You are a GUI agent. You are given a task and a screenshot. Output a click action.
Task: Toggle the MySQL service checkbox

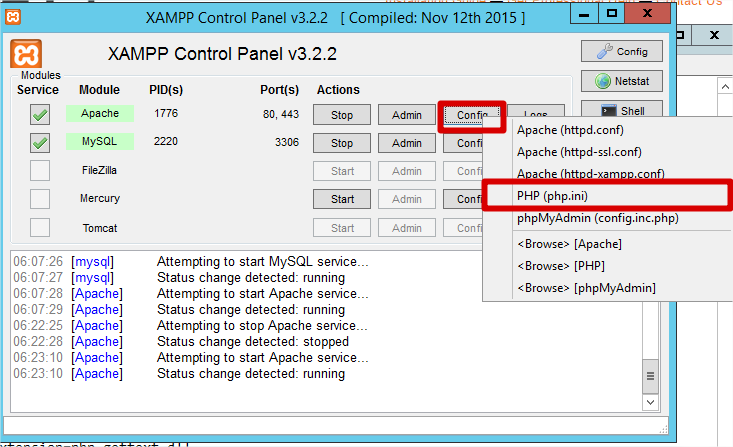(39, 143)
